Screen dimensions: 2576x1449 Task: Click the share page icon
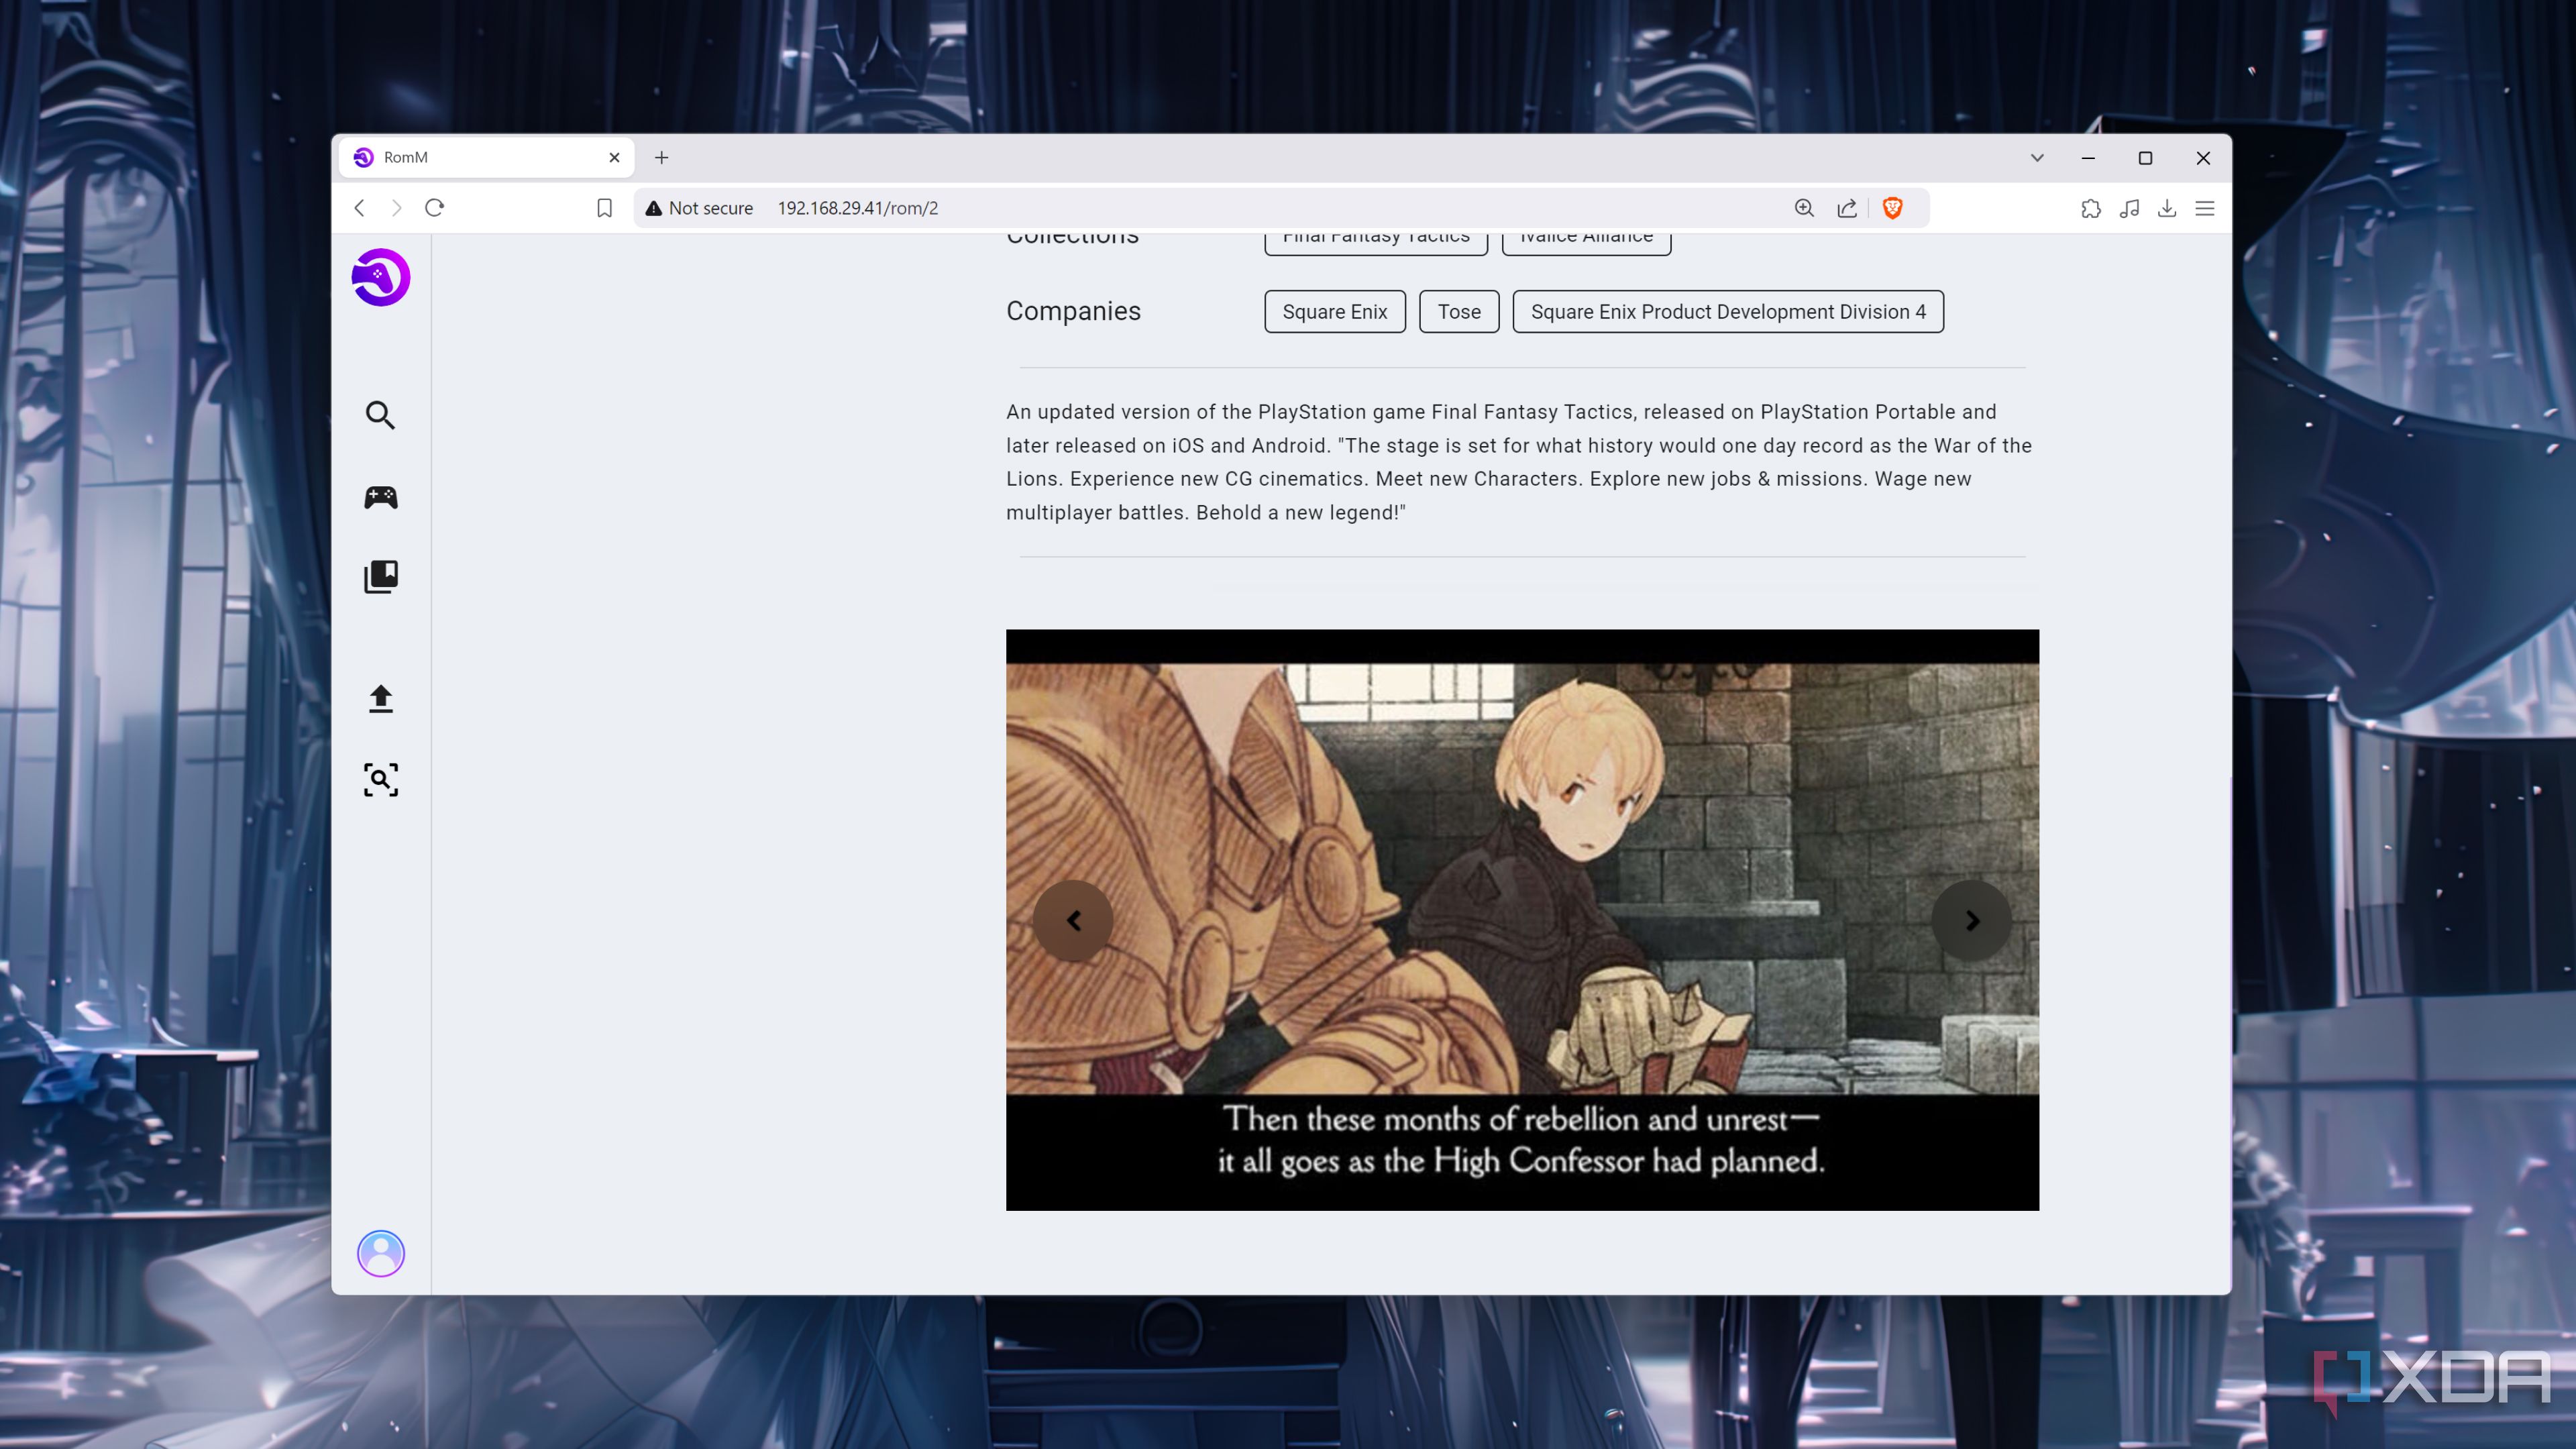(1847, 208)
